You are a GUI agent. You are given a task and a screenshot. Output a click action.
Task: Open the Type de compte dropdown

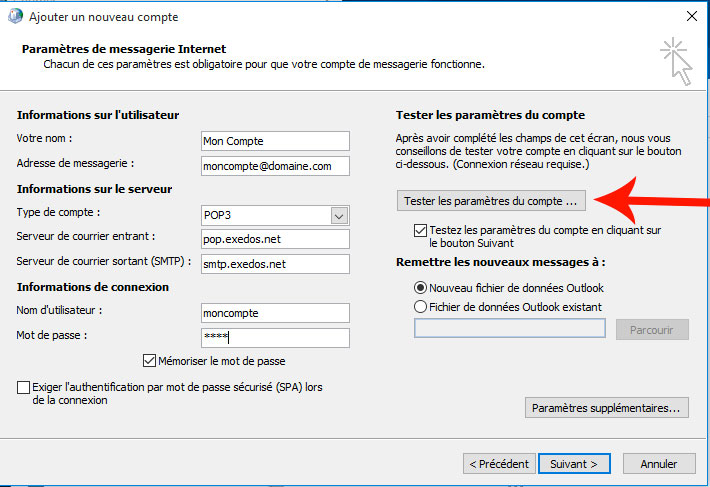tap(340, 215)
